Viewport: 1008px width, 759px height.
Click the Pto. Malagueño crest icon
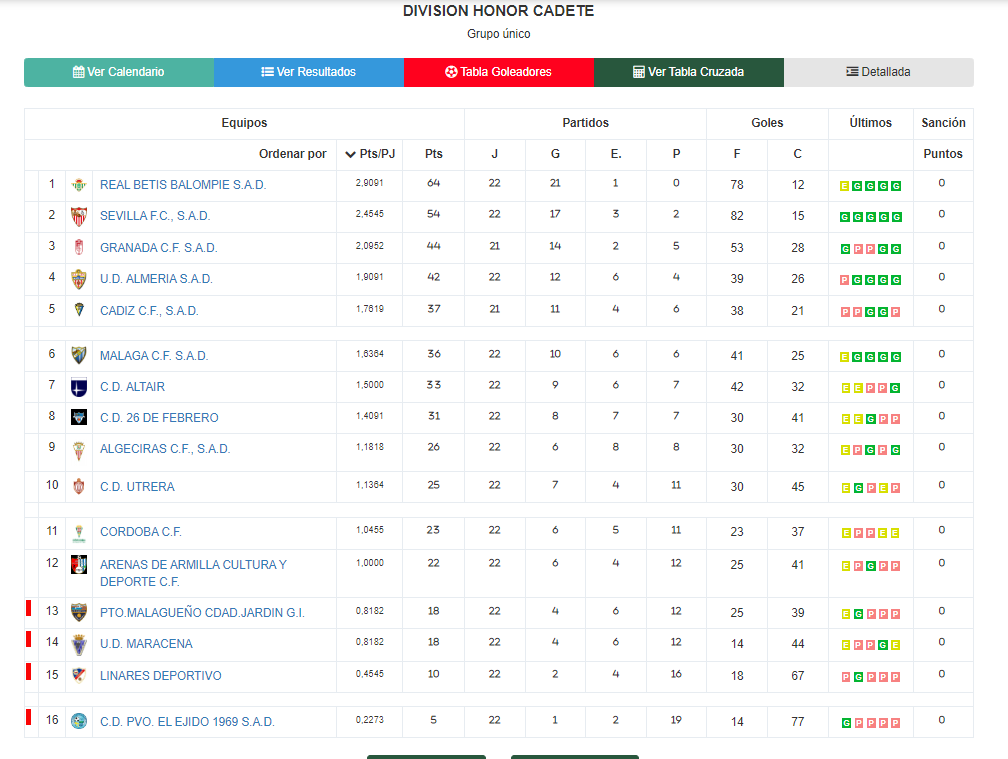tap(79, 612)
